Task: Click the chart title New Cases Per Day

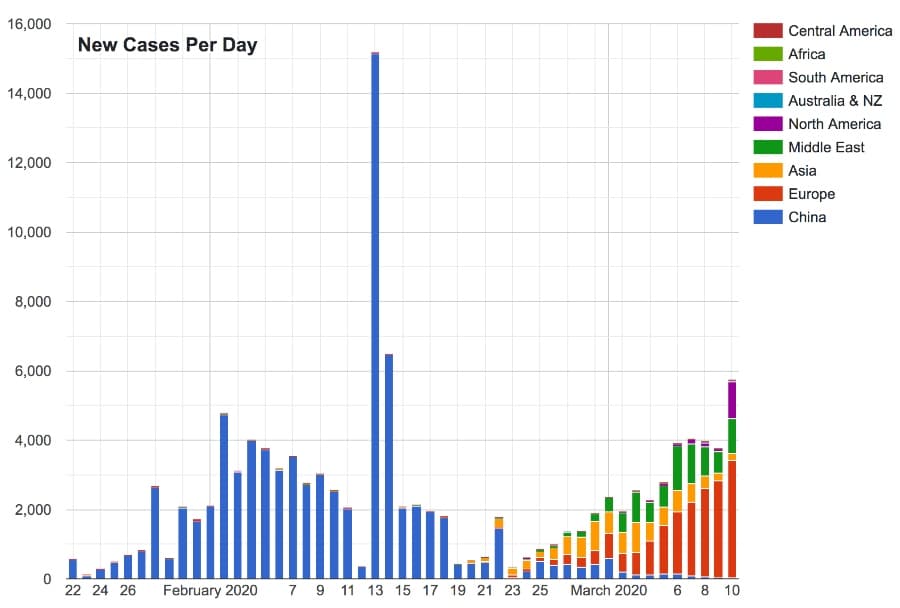Action: coord(167,45)
